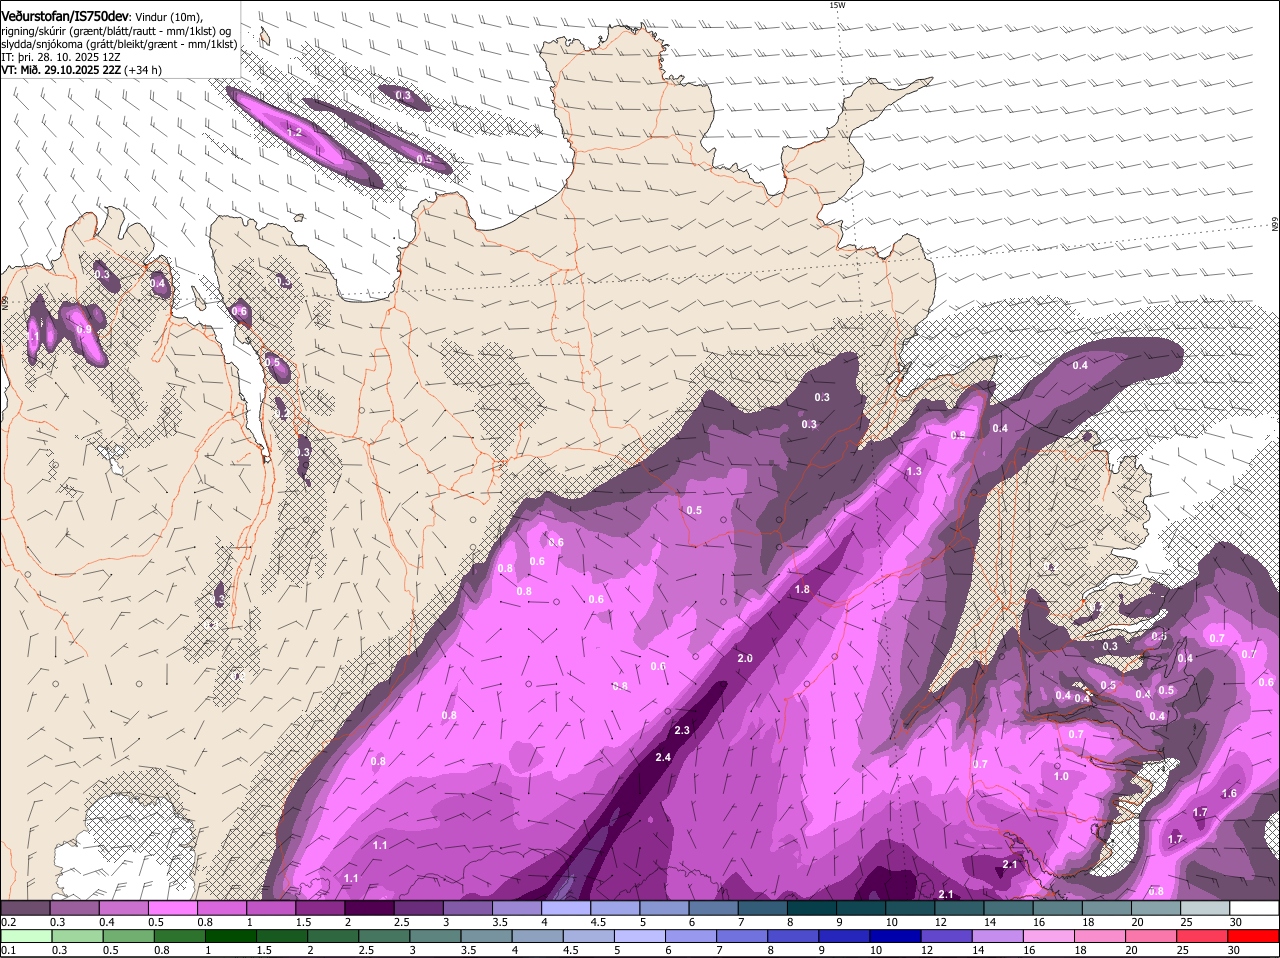Click the bottom-row lilac swatch labeled 14
1280x958 pixels.
(997, 936)
